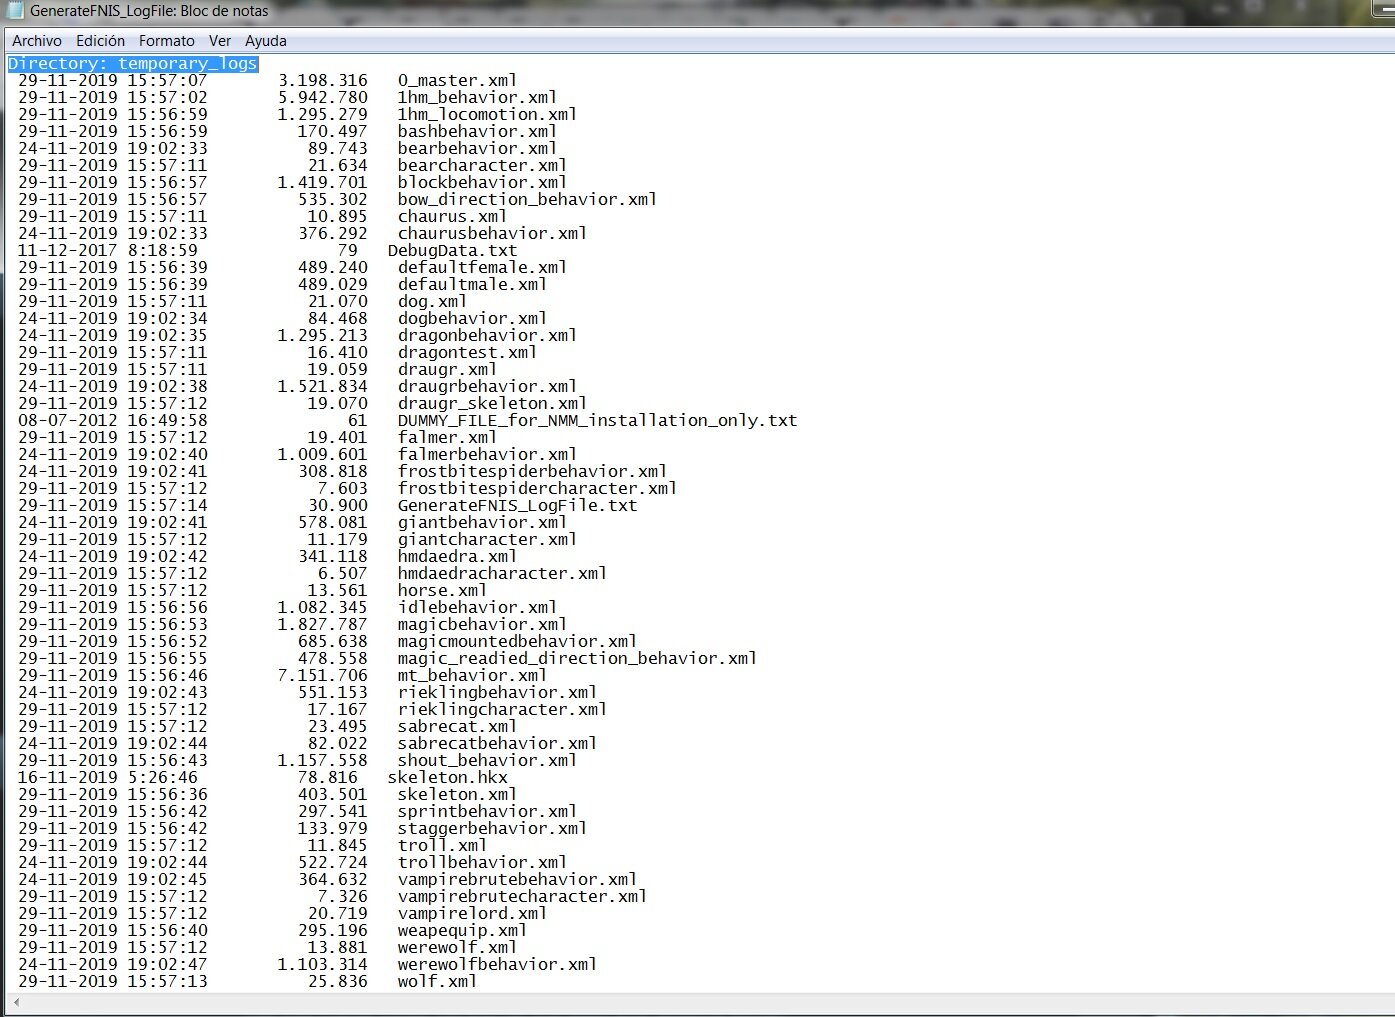Screen dimensions: 1395x1017
Task: Click the file name 'frostbitespidercharacter.xml'
Action: pos(537,488)
